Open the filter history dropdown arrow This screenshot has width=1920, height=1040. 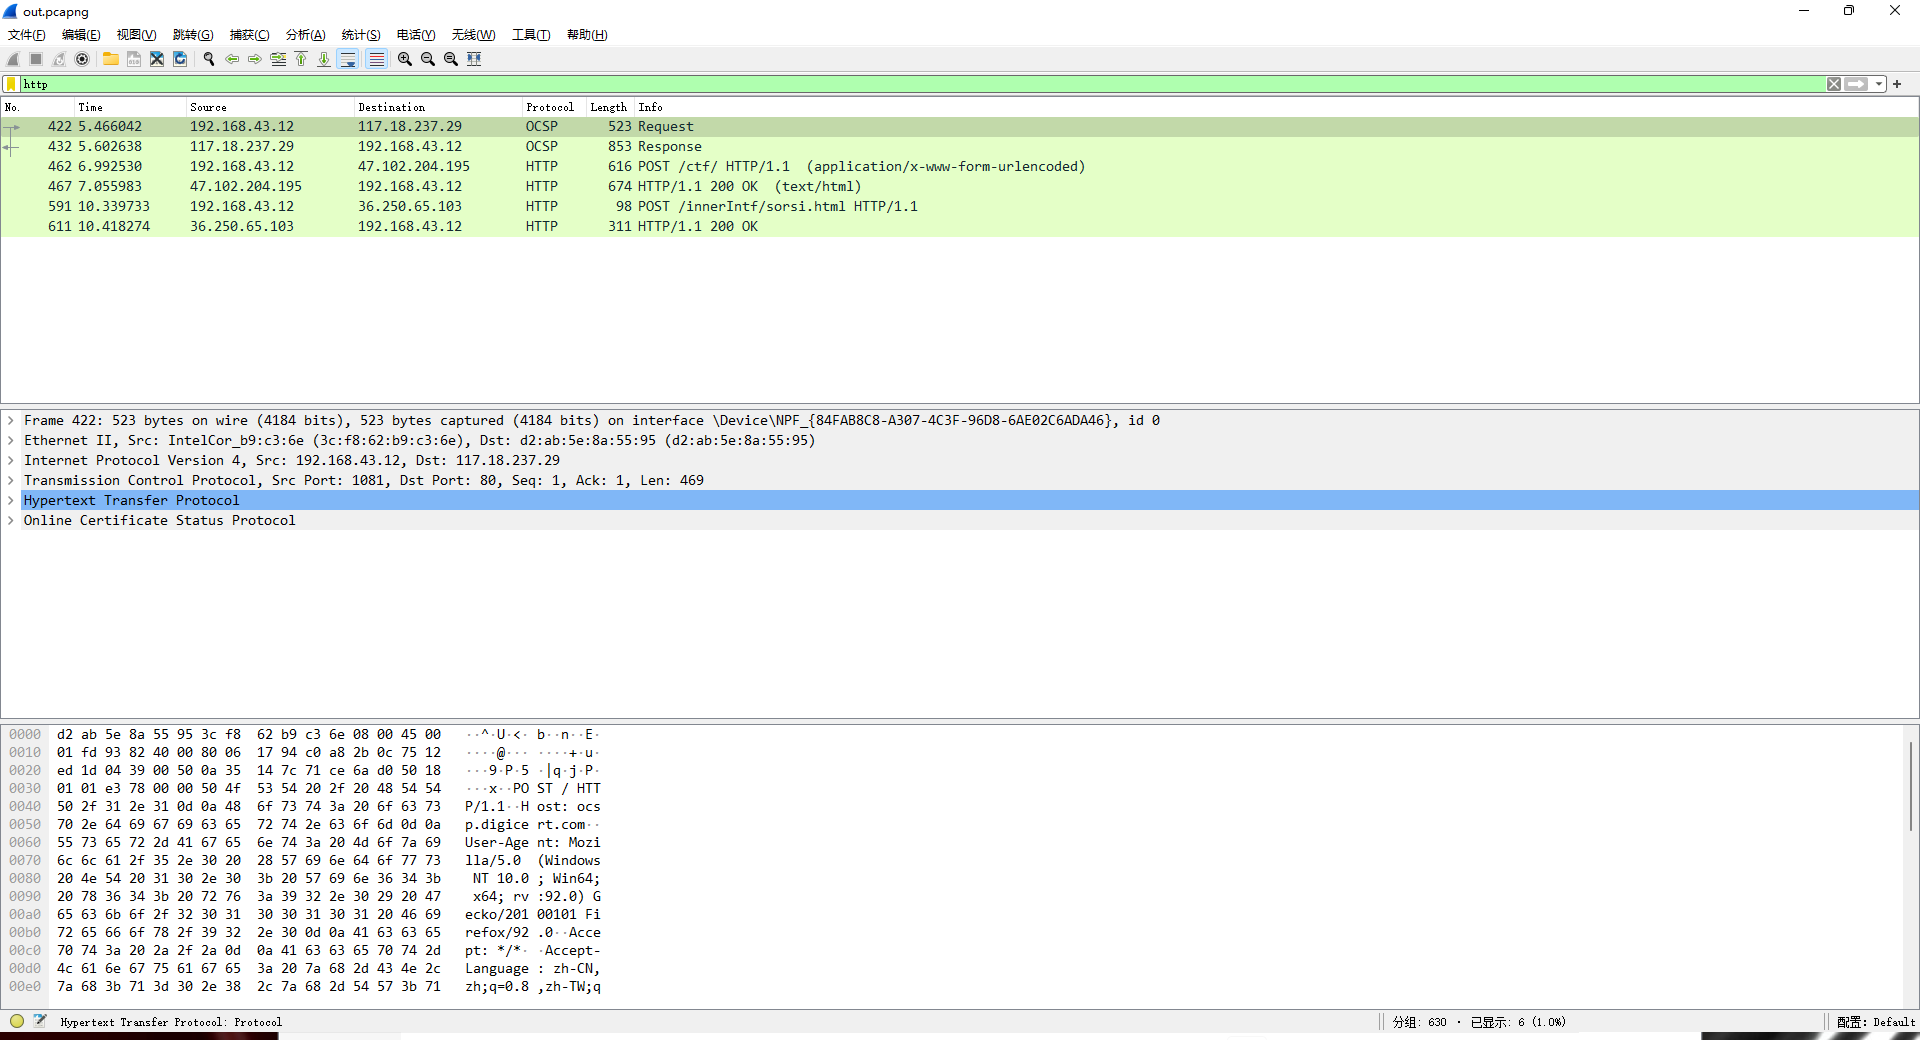click(1879, 84)
